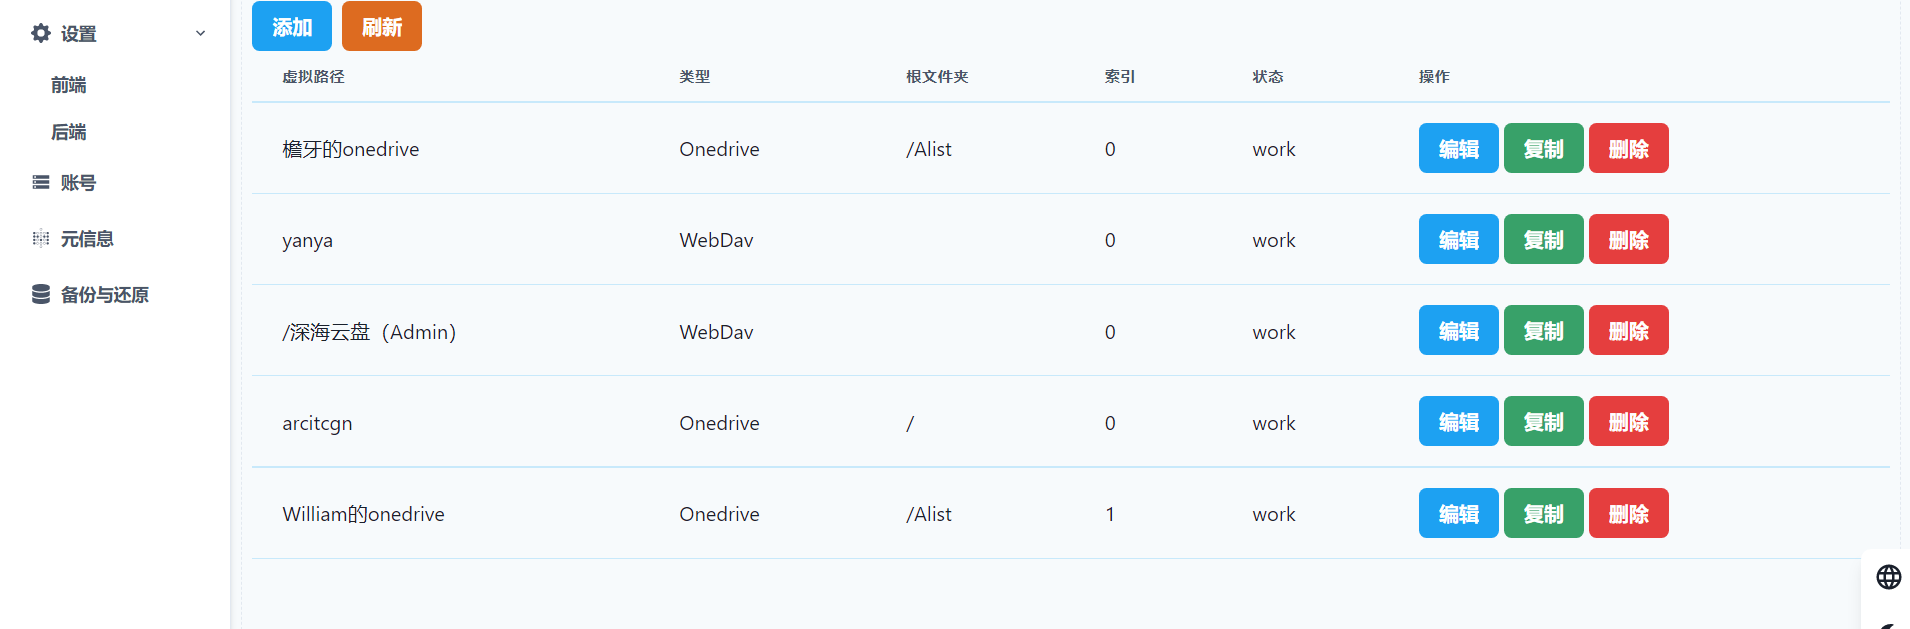This screenshot has height=629, width=1910.
Task: Delete the yanya account
Action: click(1628, 239)
